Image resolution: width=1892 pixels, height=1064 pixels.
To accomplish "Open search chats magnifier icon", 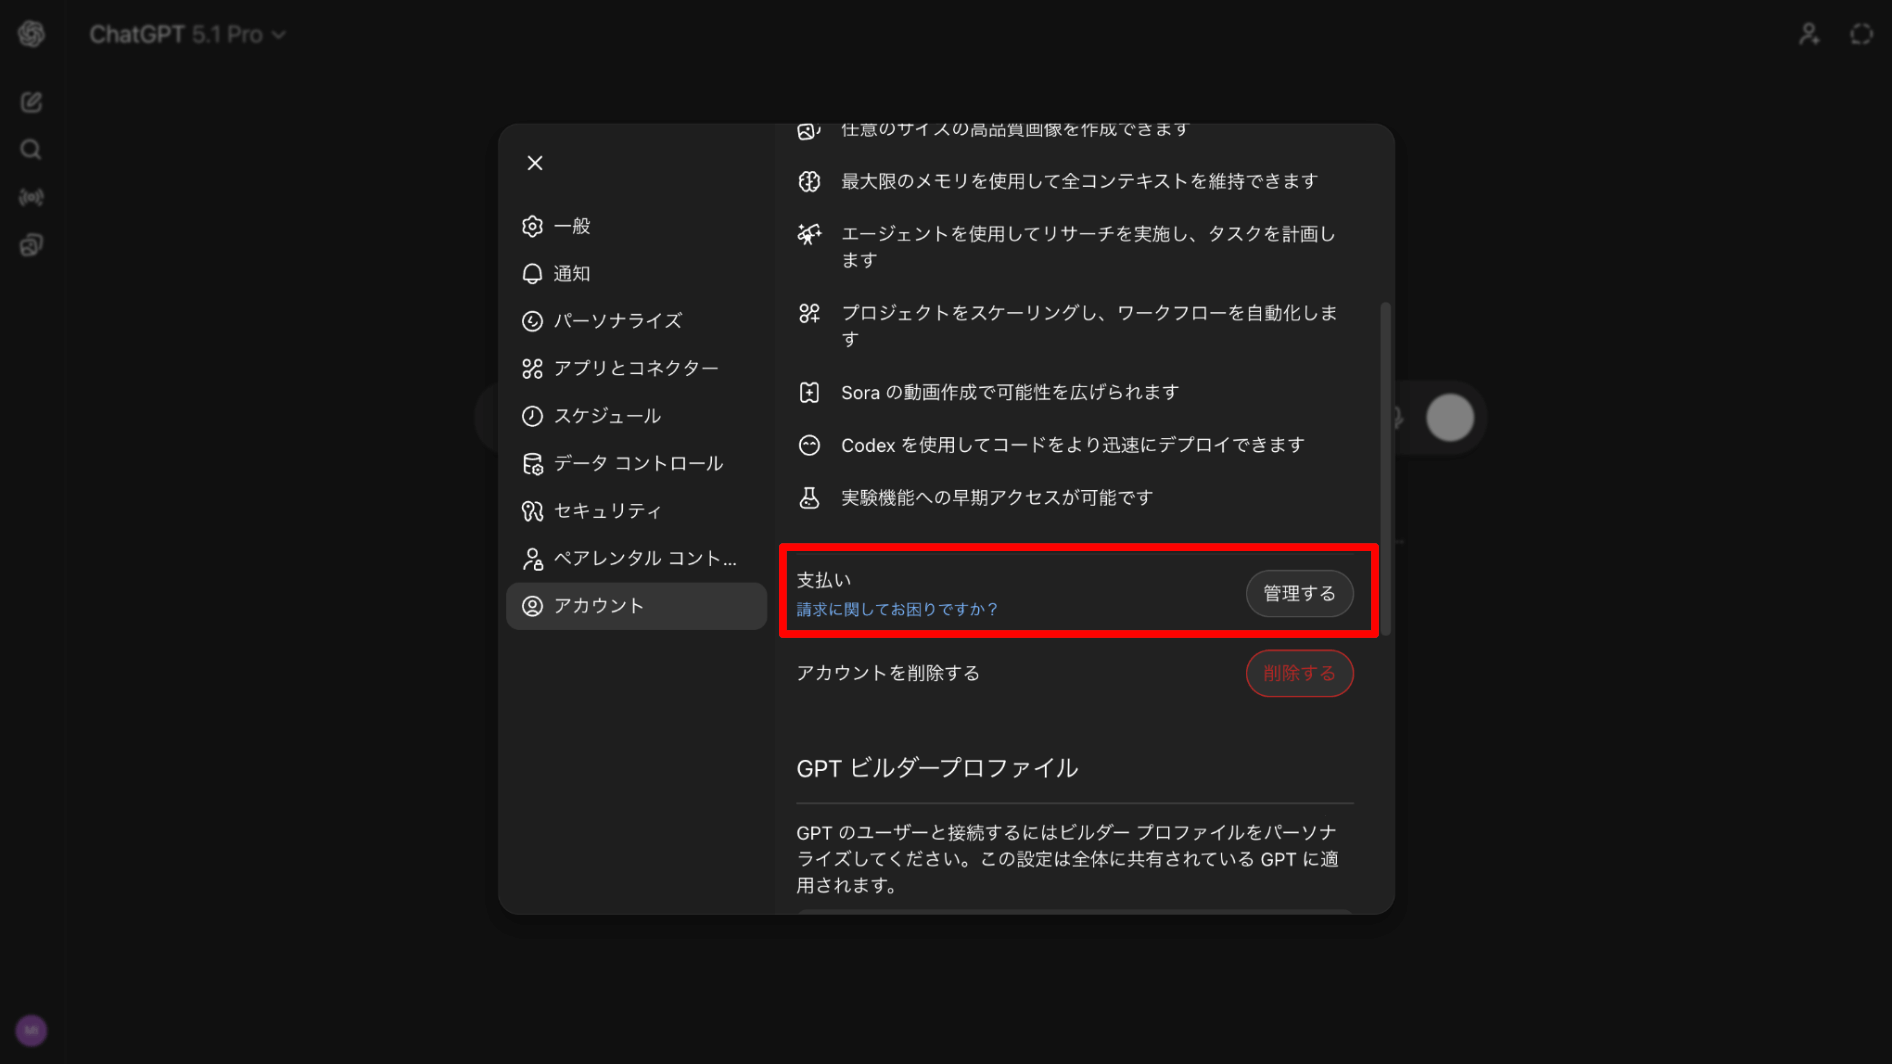I will [x=31, y=150].
